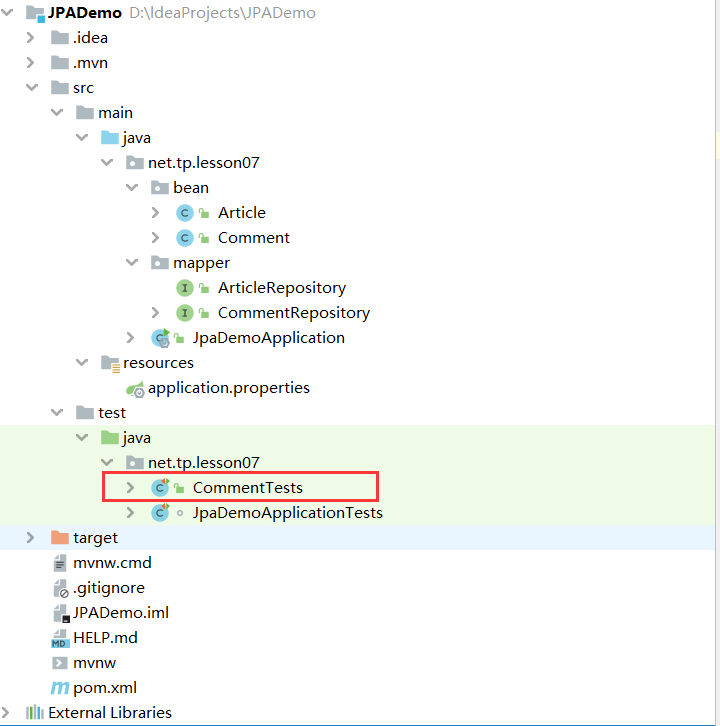The image size is (720, 726).
Task: Click the green java test root icon
Action: coord(110,438)
